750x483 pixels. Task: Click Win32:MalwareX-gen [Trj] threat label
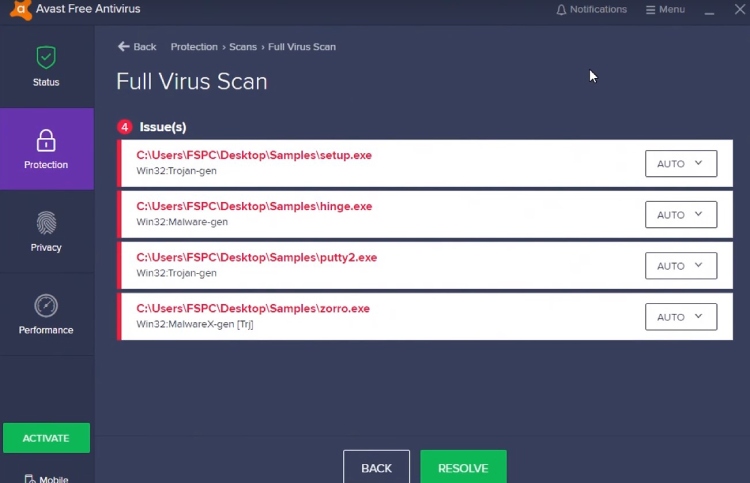(x=195, y=324)
